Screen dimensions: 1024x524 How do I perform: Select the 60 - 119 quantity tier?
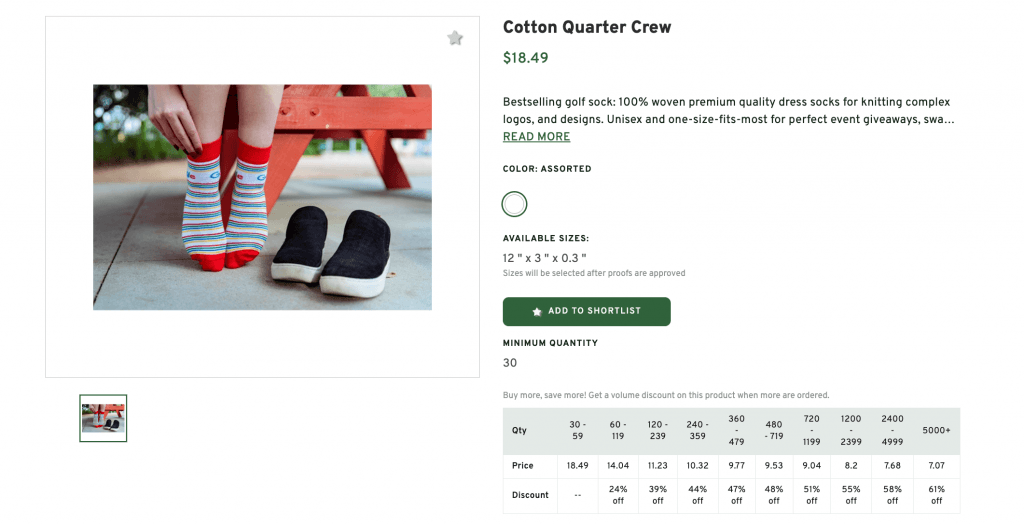point(618,431)
